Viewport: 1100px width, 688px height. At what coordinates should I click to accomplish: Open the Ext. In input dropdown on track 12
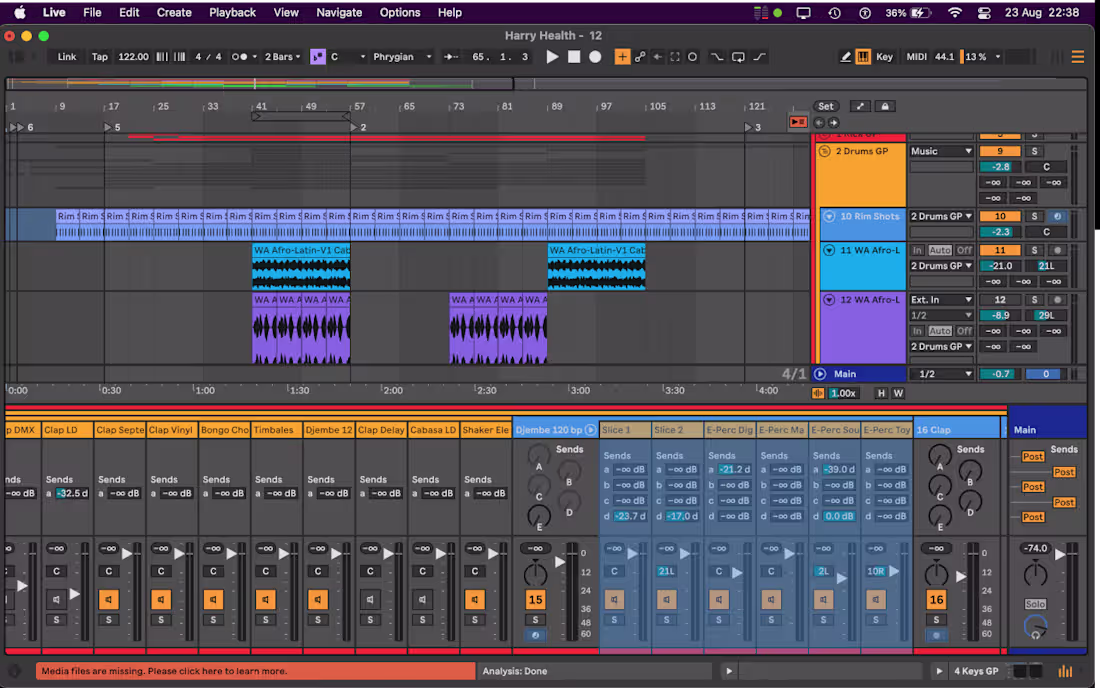tap(940, 300)
